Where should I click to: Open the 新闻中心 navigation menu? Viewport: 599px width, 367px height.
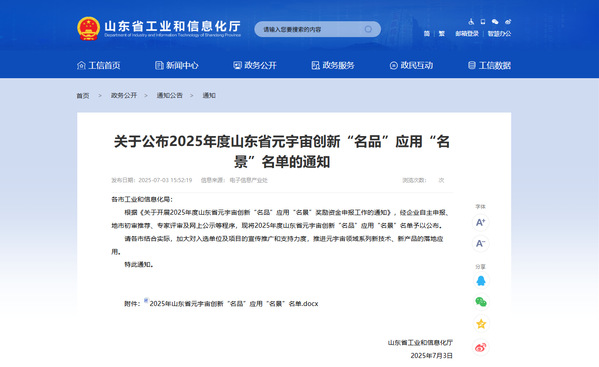[x=176, y=65]
